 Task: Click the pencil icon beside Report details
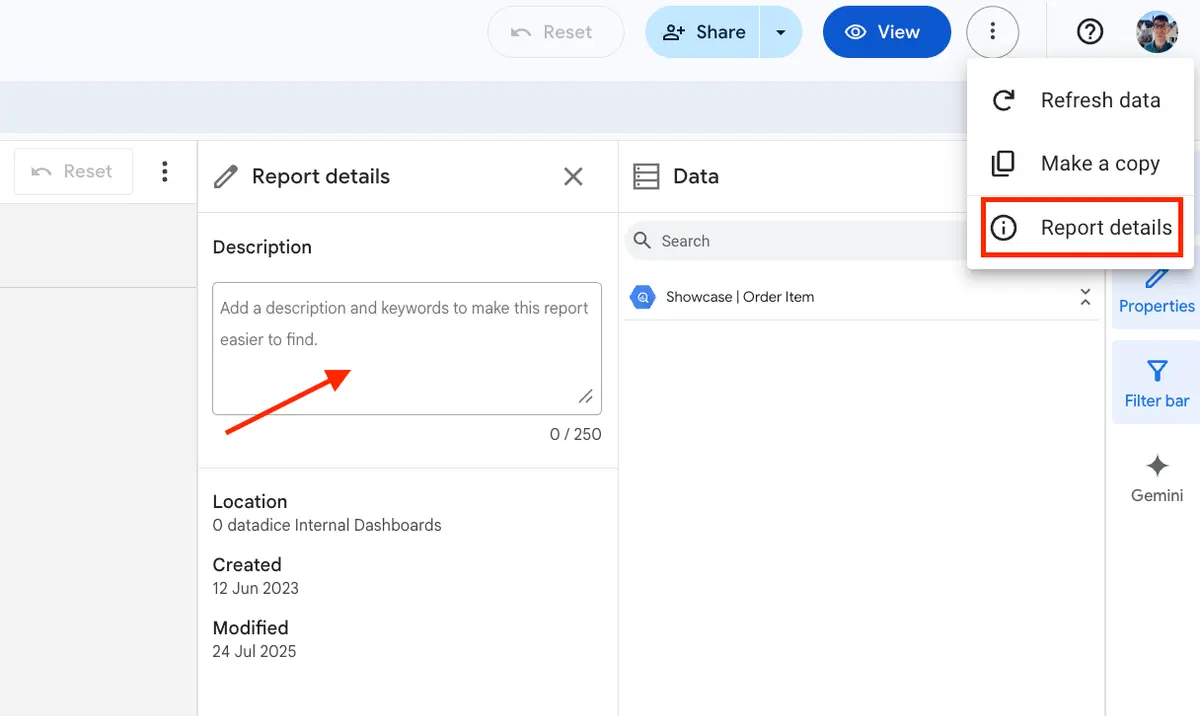click(x=227, y=177)
